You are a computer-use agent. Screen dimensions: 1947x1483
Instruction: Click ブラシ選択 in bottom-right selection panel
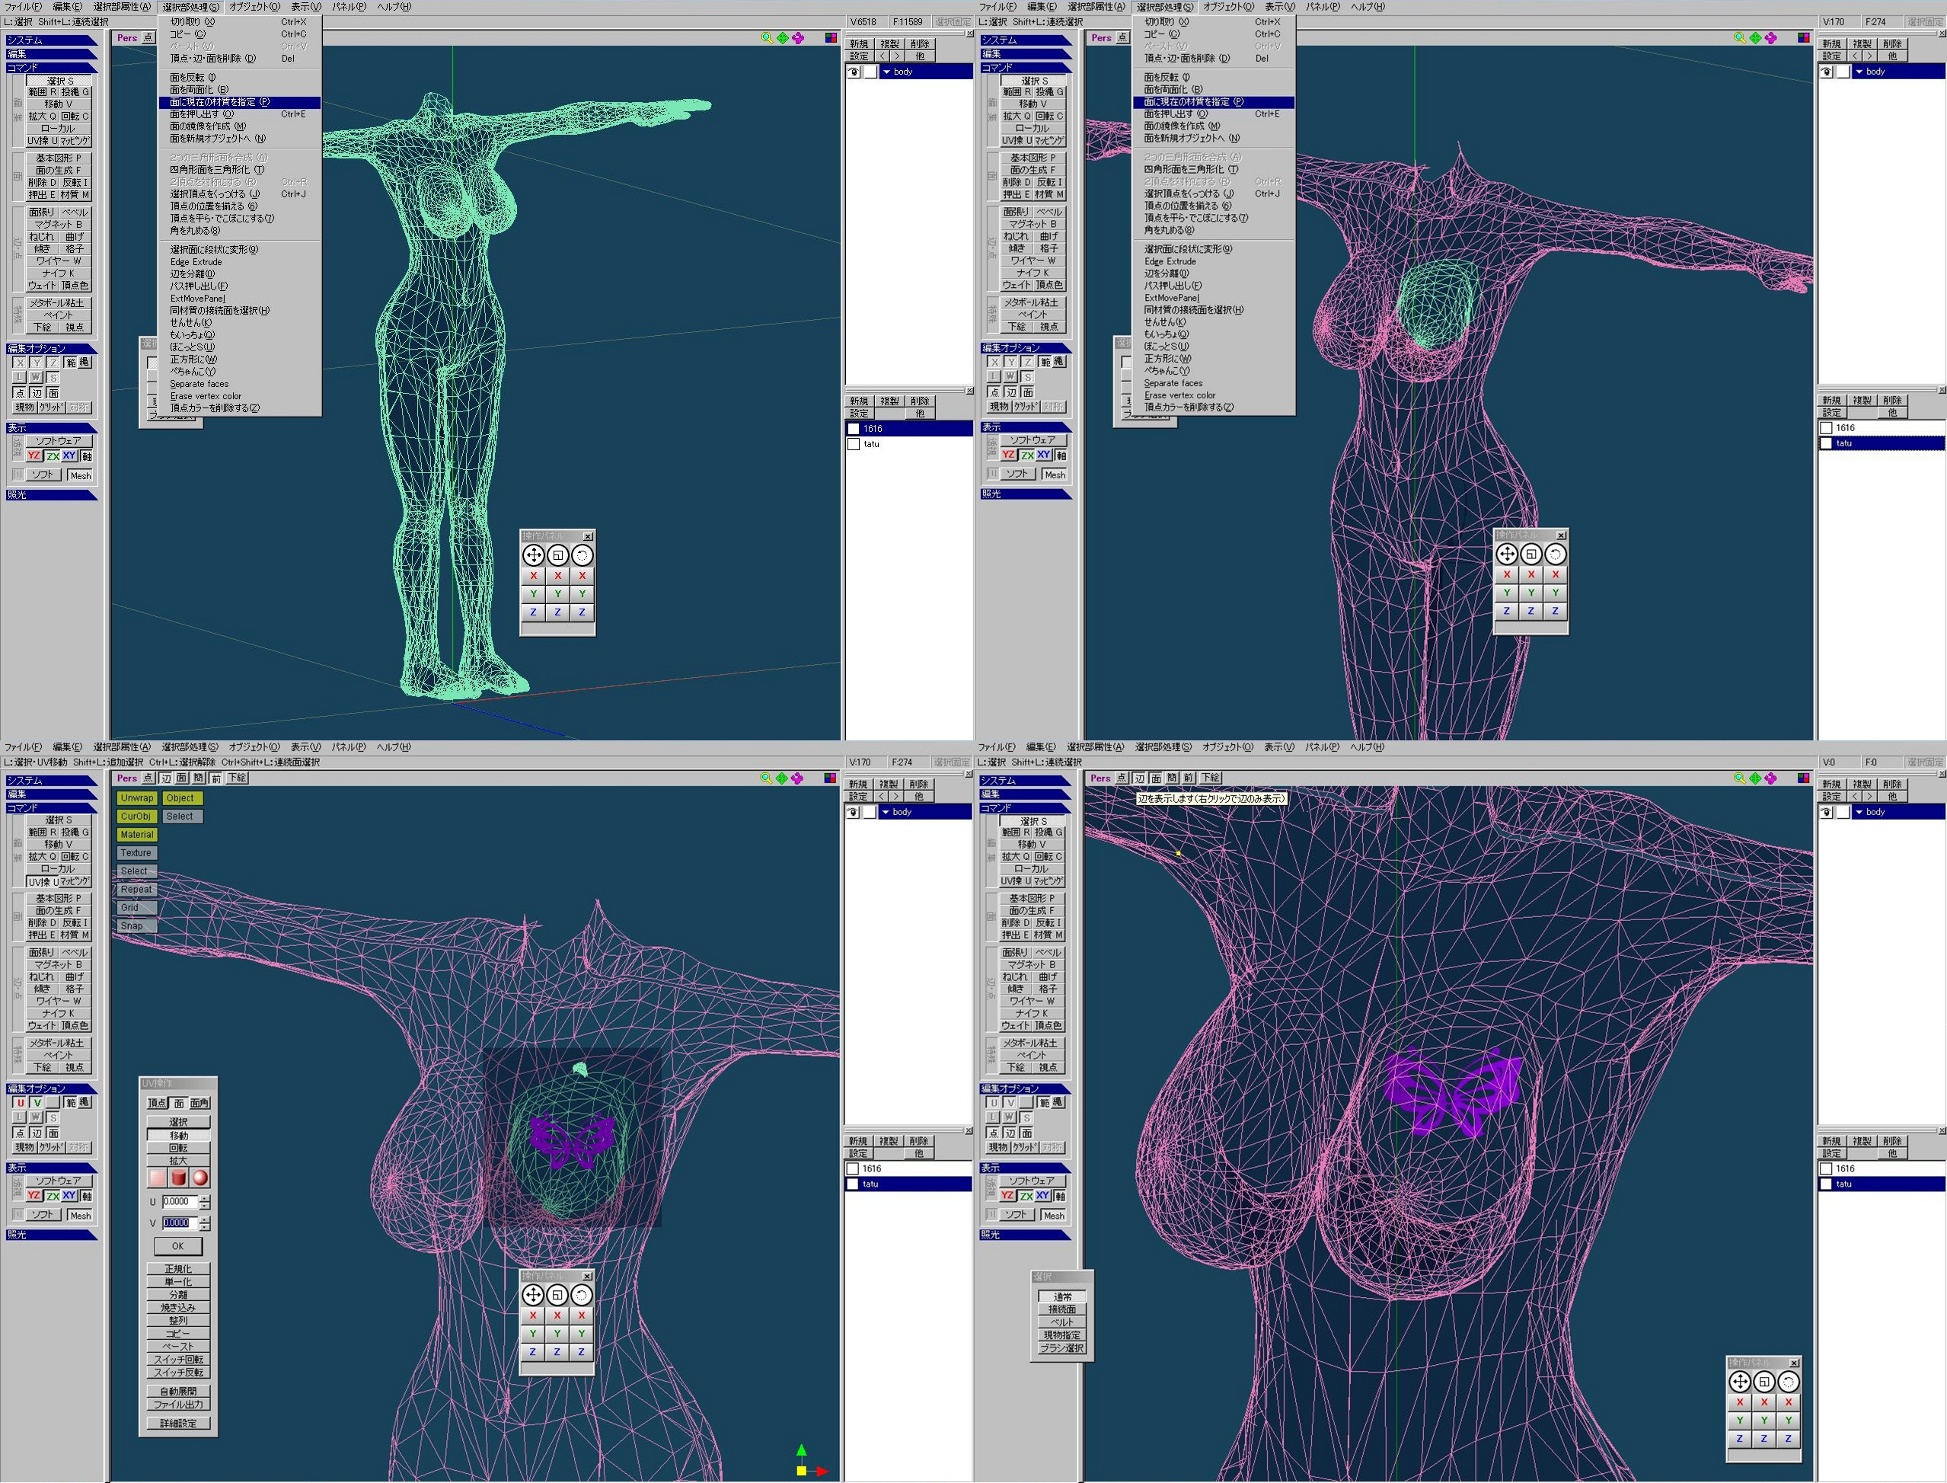[x=1061, y=1348]
